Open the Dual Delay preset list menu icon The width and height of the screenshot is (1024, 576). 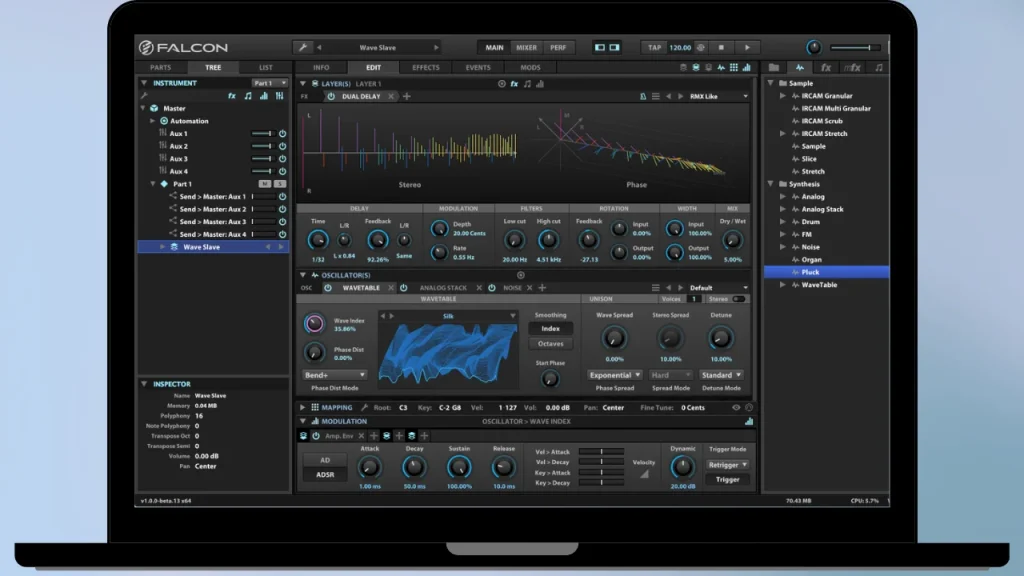click(656, 96)
